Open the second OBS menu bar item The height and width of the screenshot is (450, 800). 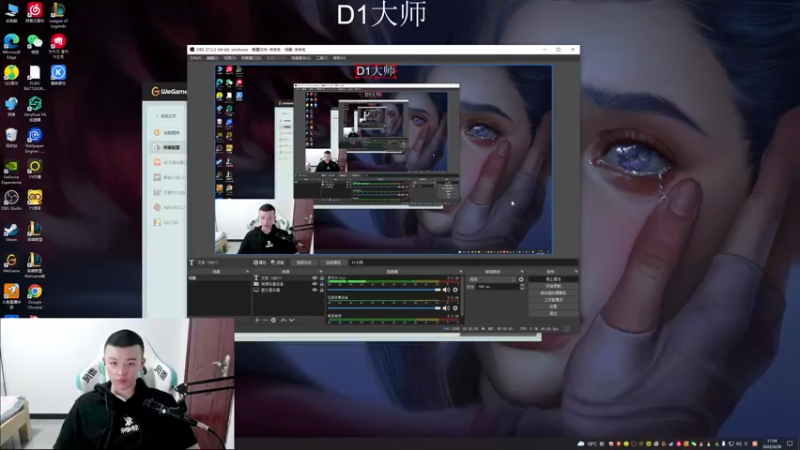(x=212, y=58)
